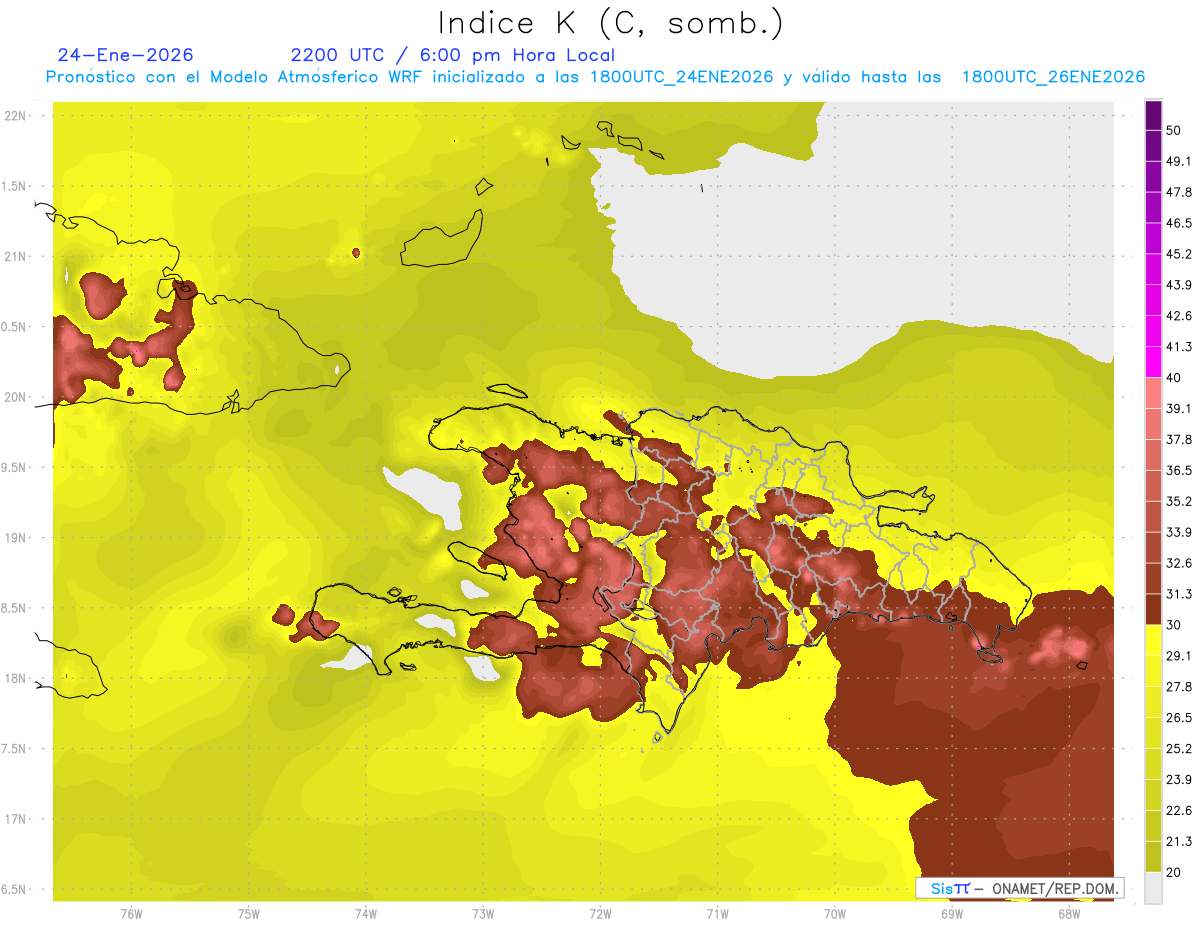Image resolution: width=1200 pixels, height=927 pixels.
Task: Click the '74W' longitude axis label
Action: point(365,913)
